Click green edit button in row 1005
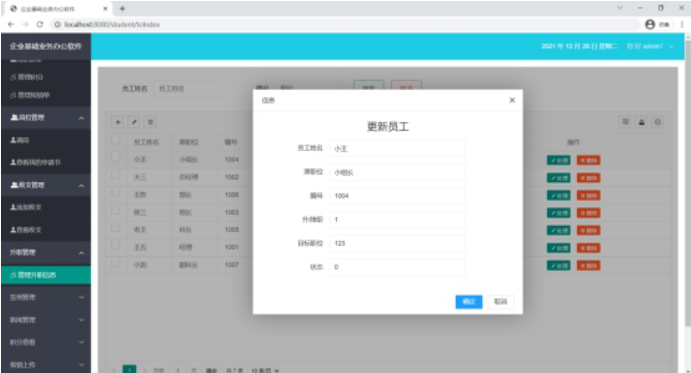 click(558, 230)
